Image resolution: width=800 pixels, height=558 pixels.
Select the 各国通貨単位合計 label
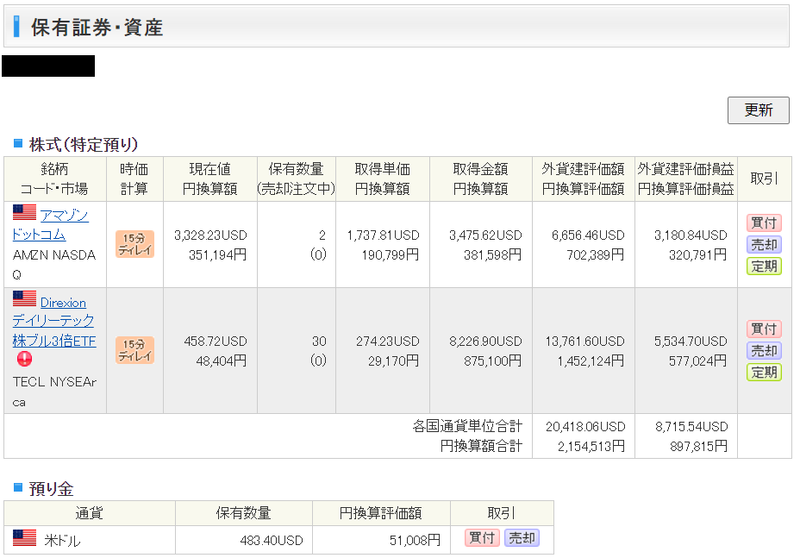467,426
